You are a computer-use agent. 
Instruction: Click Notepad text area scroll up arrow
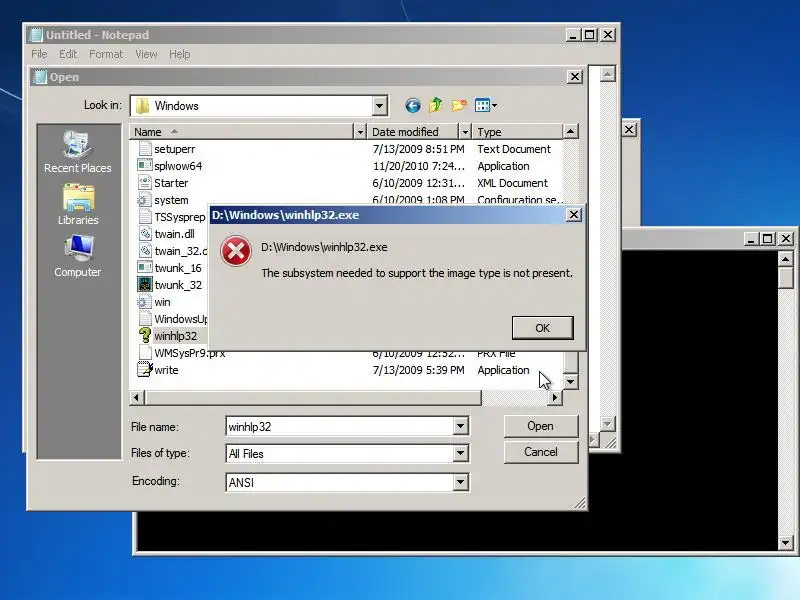(x=607, y=74)
